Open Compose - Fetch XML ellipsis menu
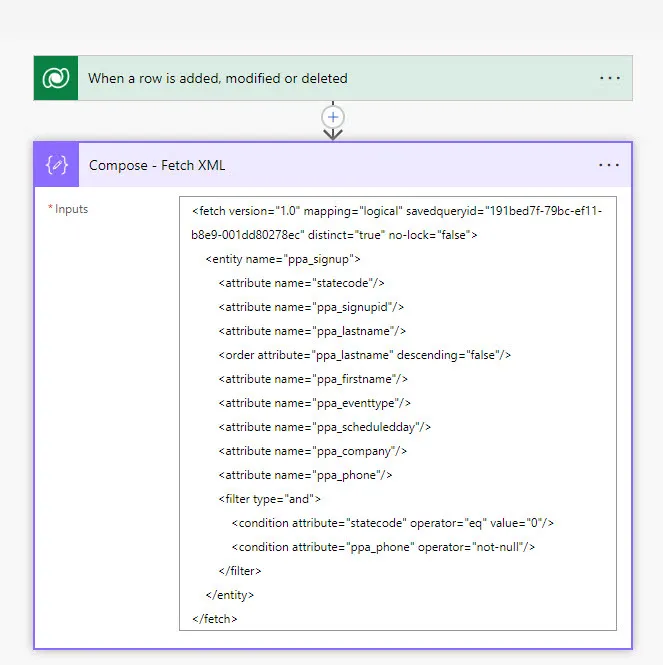The width and height of the screenshot is (663, 665). pos(609,165)
